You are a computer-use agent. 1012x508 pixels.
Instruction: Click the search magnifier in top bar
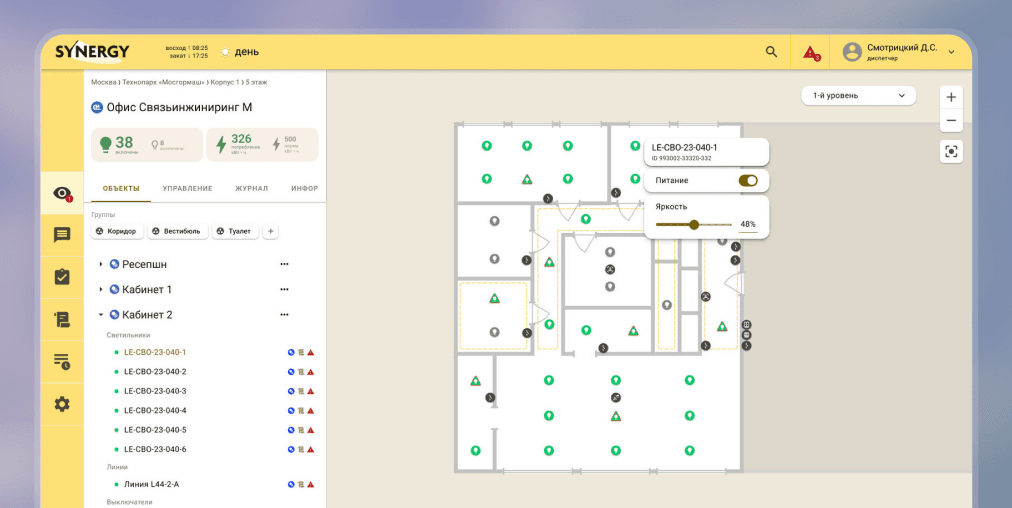click(771, 52)
